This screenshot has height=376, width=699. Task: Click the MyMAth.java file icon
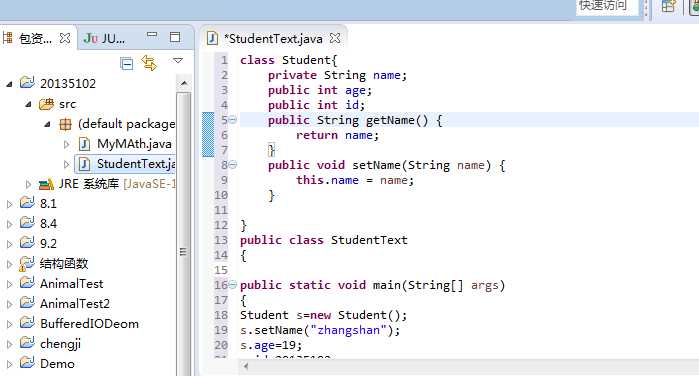[84, 144]
